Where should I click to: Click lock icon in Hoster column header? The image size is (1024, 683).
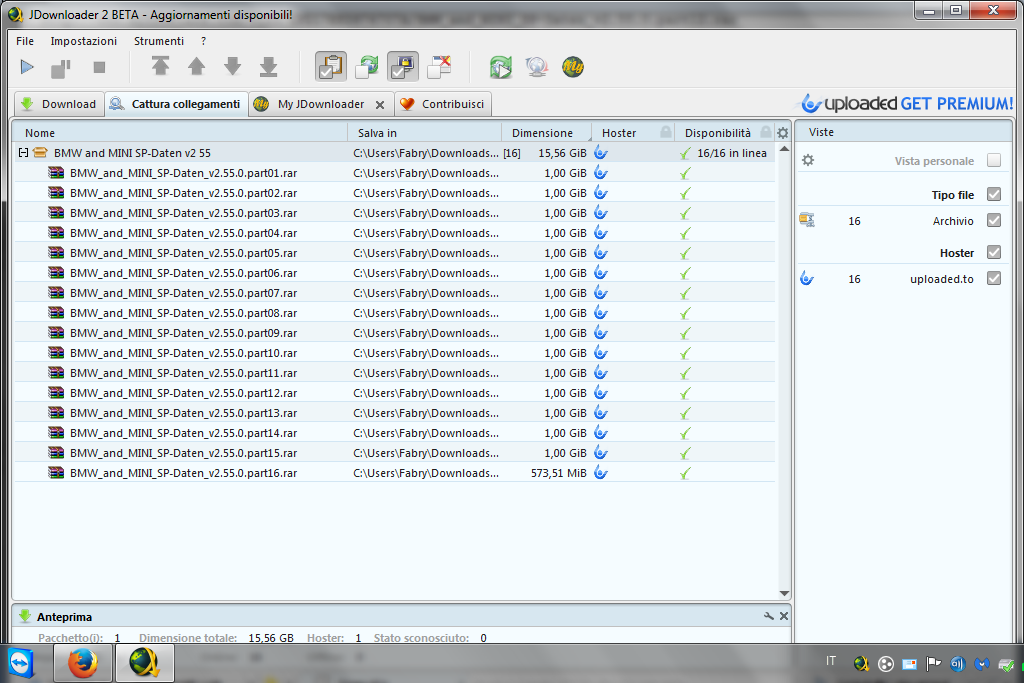tap(665, 133)
